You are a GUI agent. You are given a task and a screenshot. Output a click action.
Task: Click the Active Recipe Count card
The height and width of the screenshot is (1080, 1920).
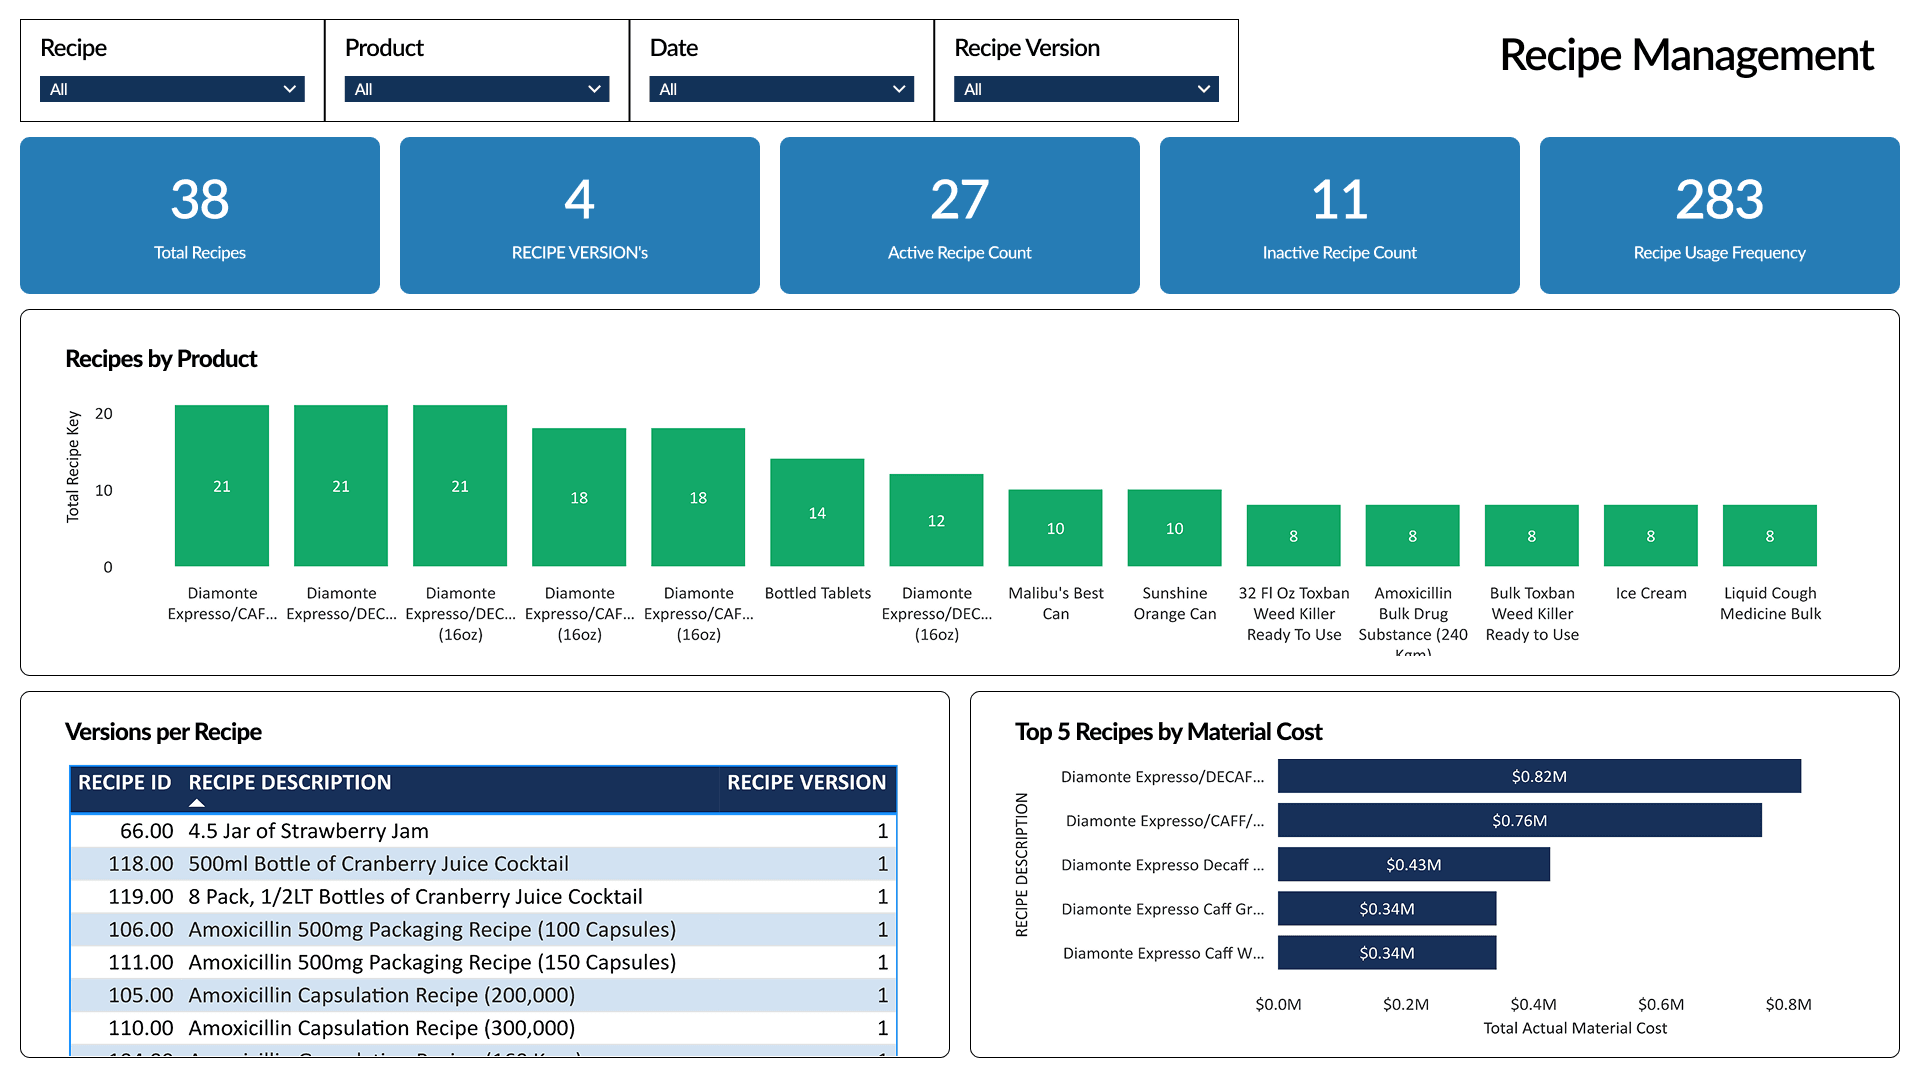tap(959, 215)
